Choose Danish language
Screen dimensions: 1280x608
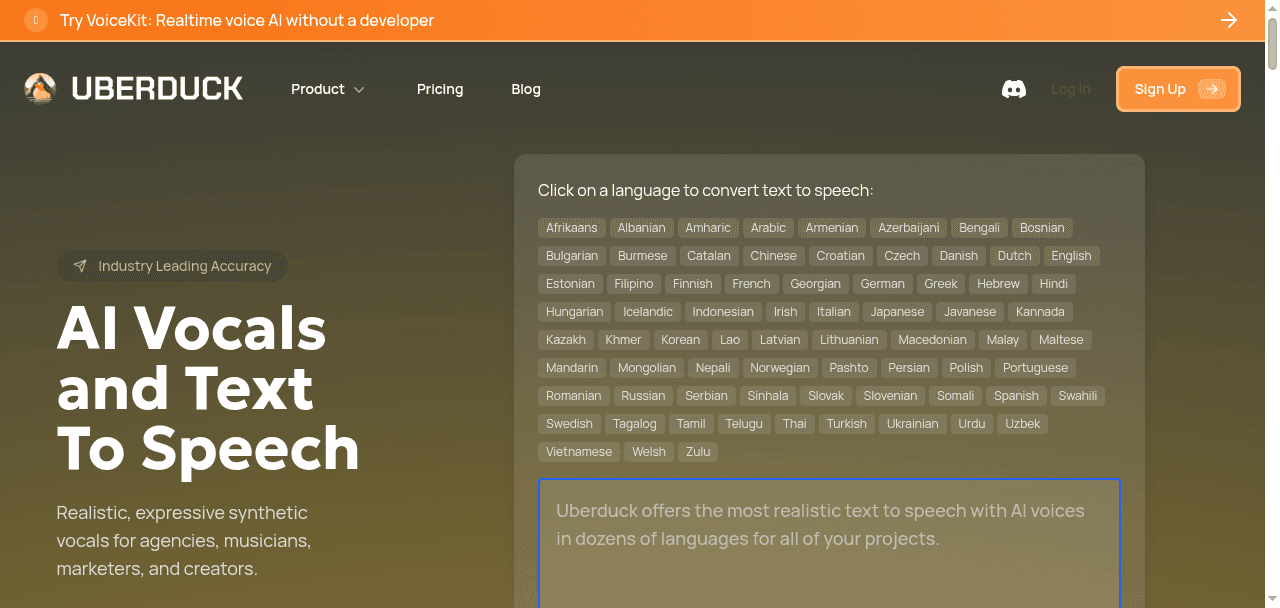(x=959, y=256)
